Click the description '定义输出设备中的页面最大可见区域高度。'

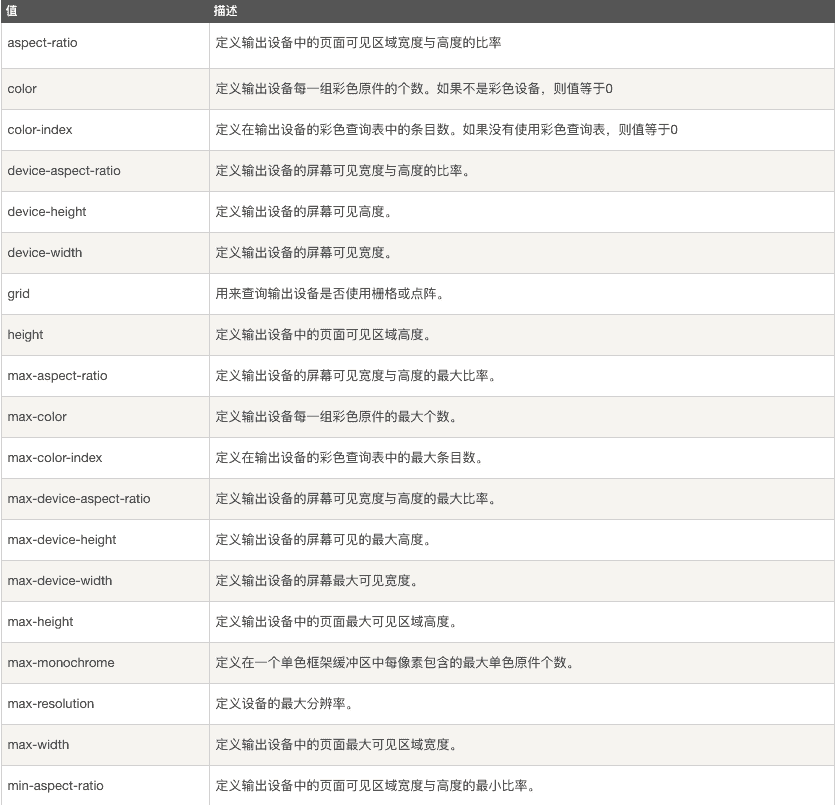(337, 622)
